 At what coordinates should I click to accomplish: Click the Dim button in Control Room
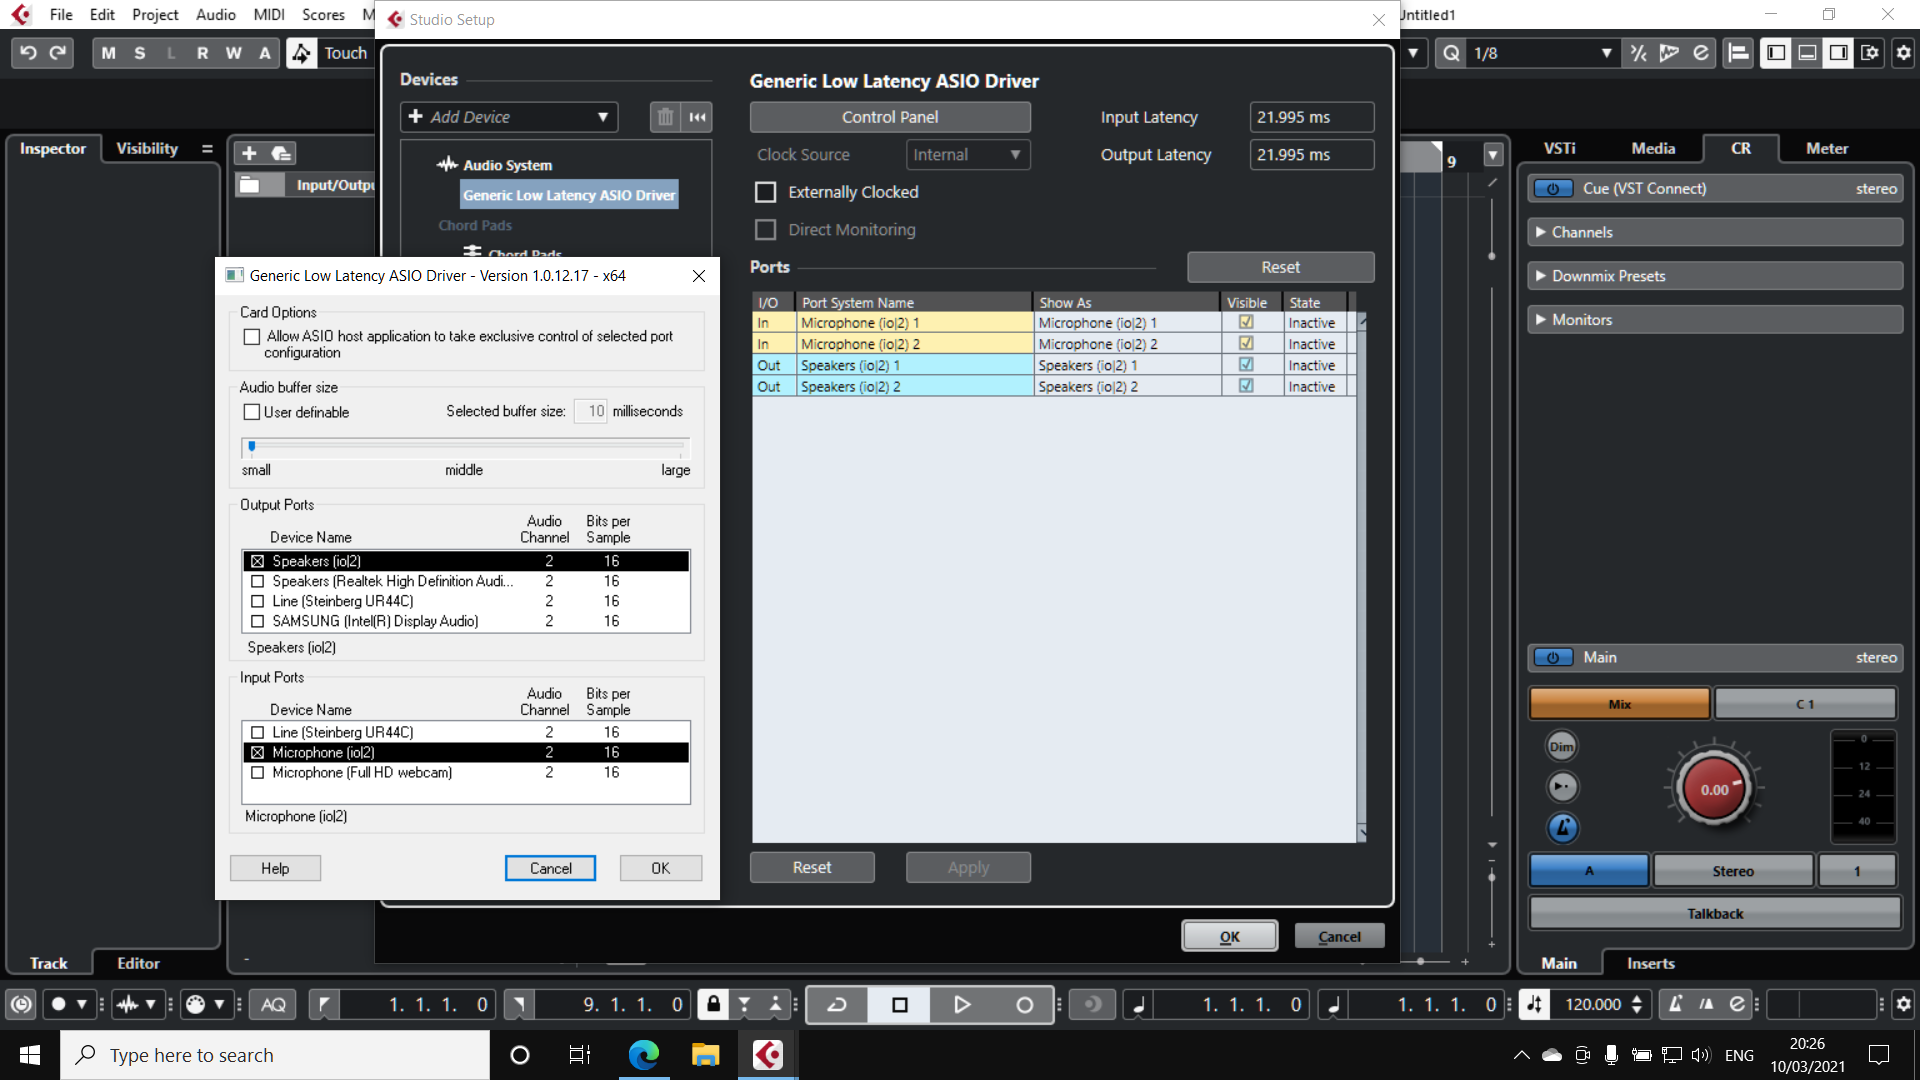[1561, 747]
